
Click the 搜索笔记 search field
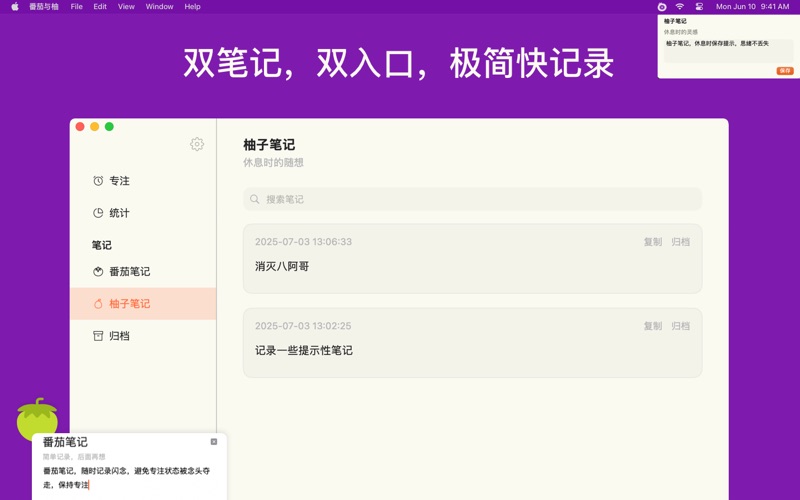(472, 199)
